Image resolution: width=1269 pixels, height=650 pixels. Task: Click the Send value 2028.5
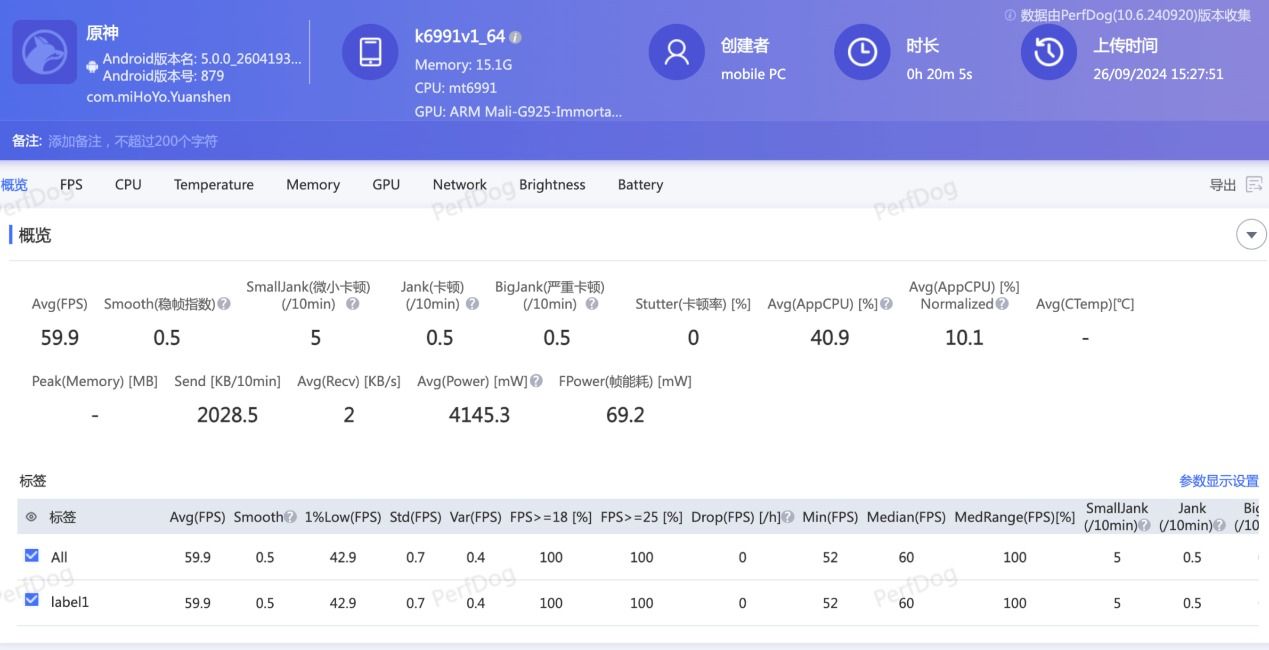pos(227,415)
